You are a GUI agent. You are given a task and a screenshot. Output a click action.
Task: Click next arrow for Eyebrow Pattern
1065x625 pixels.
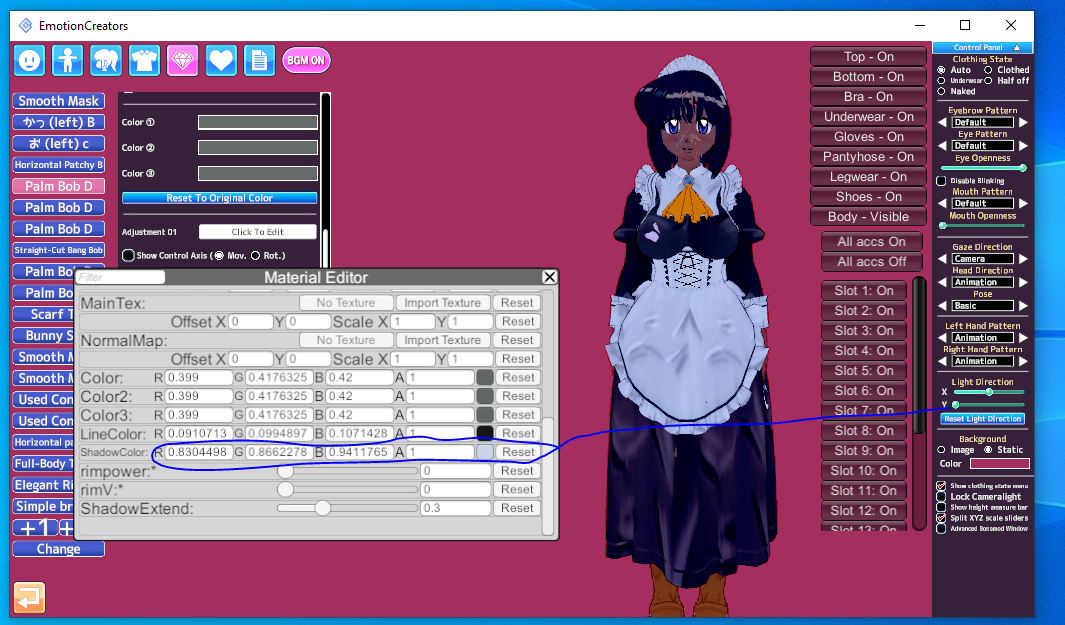[x=1023, y=122]
